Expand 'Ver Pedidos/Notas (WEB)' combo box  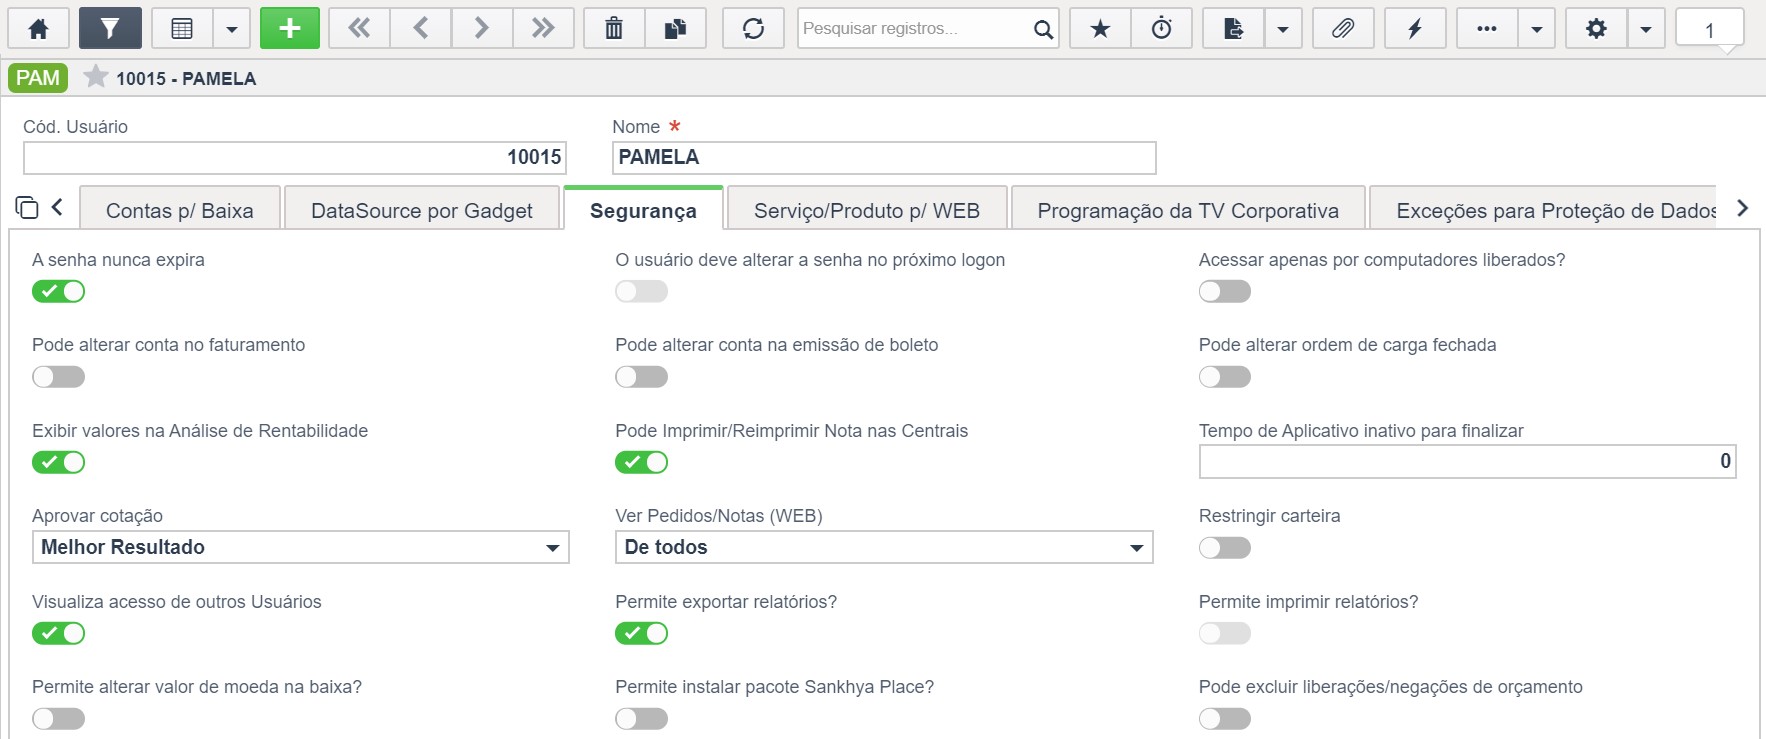click(x=883, y=547)
